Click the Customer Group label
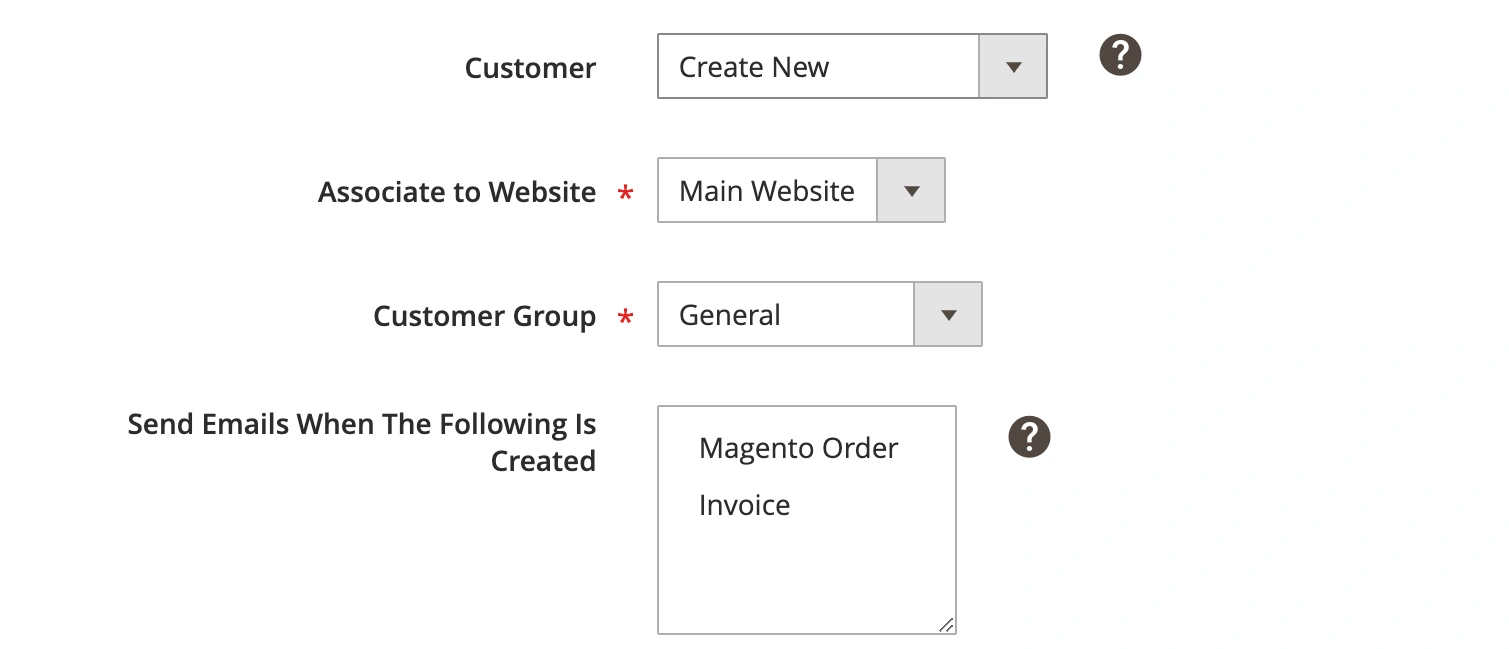The height and width of the screenshot is (649, 1509). 484,315
